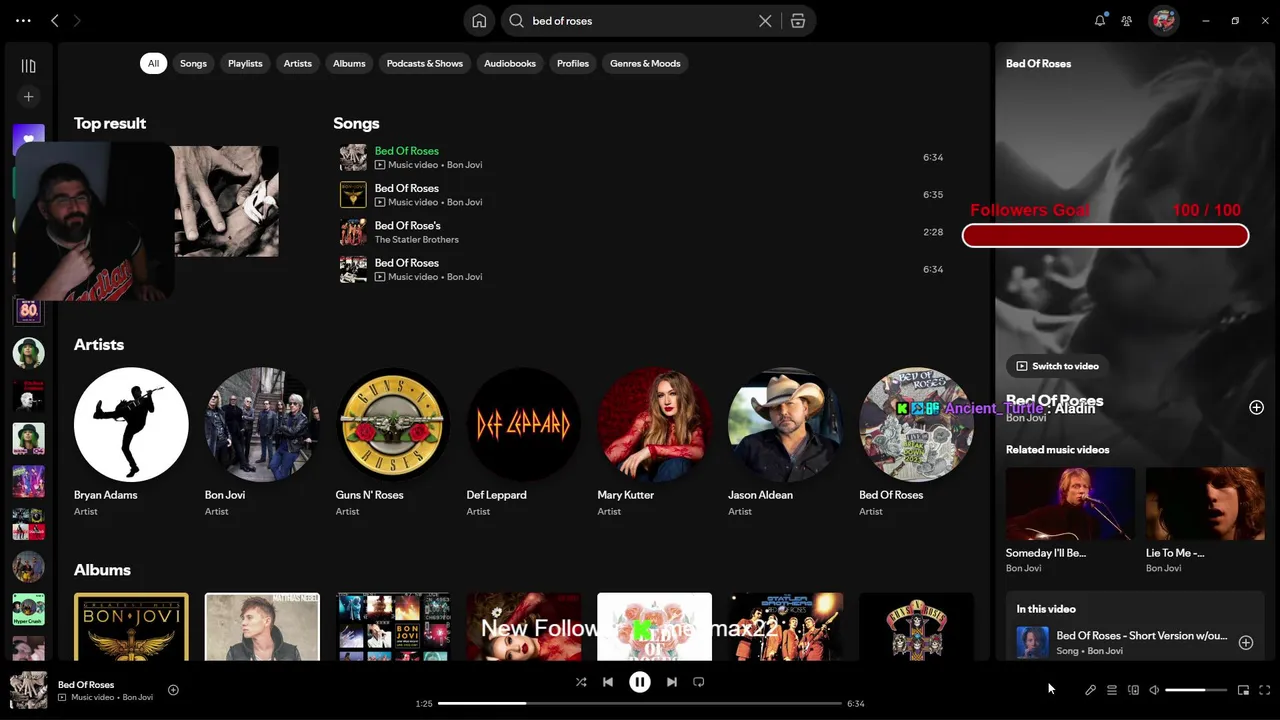
Task: Seek in the song progress bar
Action: [640, 704]
